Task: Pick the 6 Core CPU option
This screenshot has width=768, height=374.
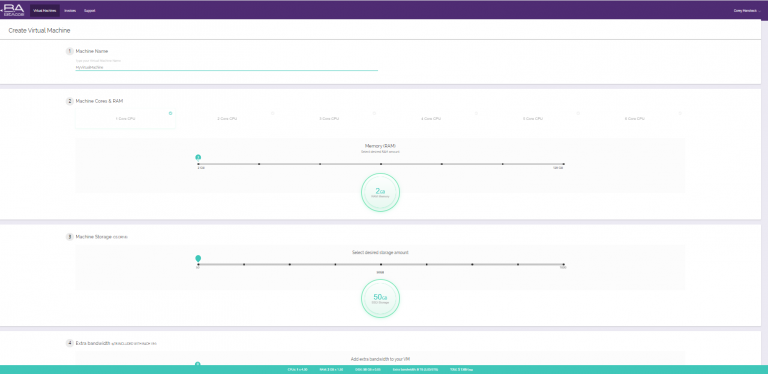Action: [635, 119]
